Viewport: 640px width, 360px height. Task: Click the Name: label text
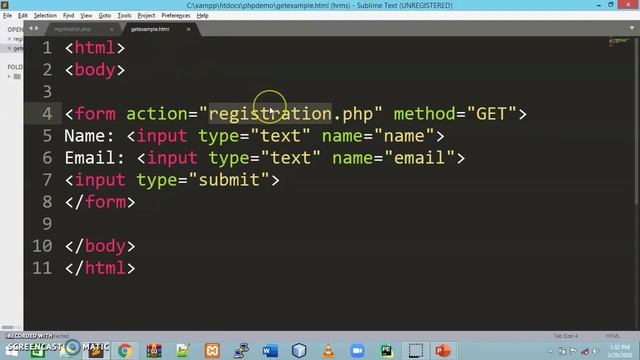pyautogui.click(x=89, y=136)
